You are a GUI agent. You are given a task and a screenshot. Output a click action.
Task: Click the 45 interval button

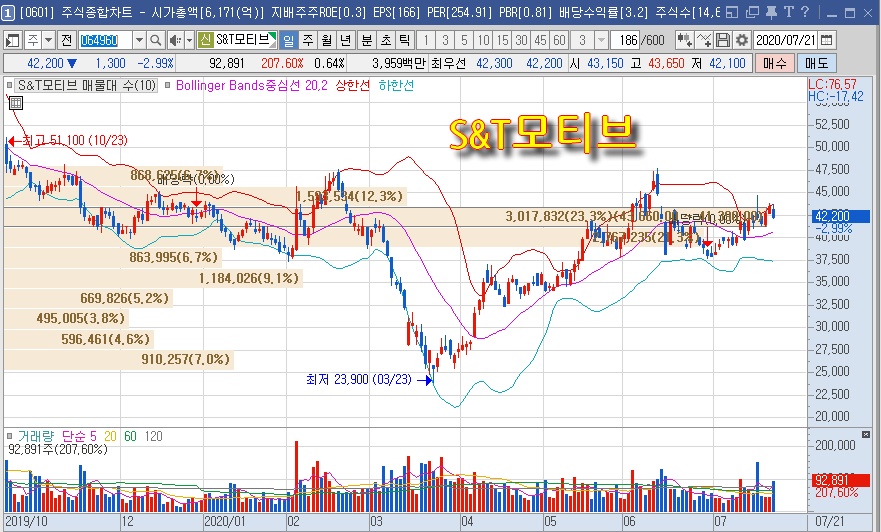[x=541, y=40]
